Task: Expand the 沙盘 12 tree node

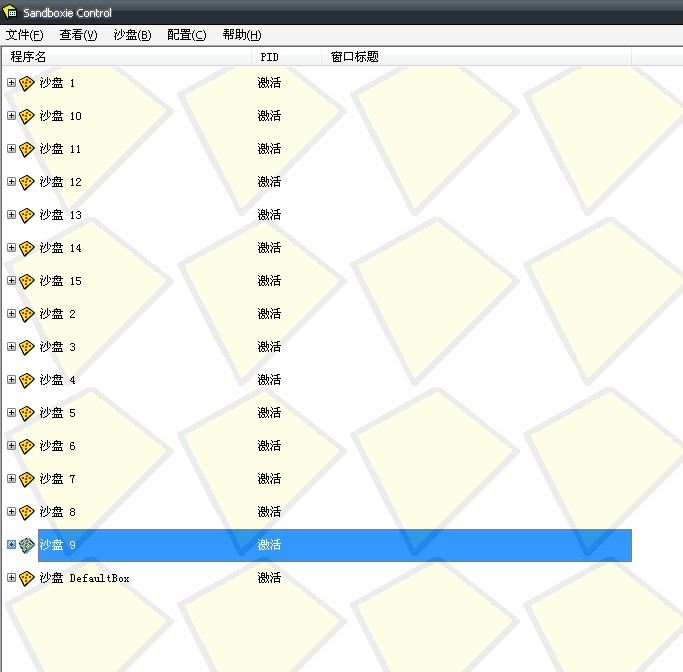Action: tap(11, 182)
